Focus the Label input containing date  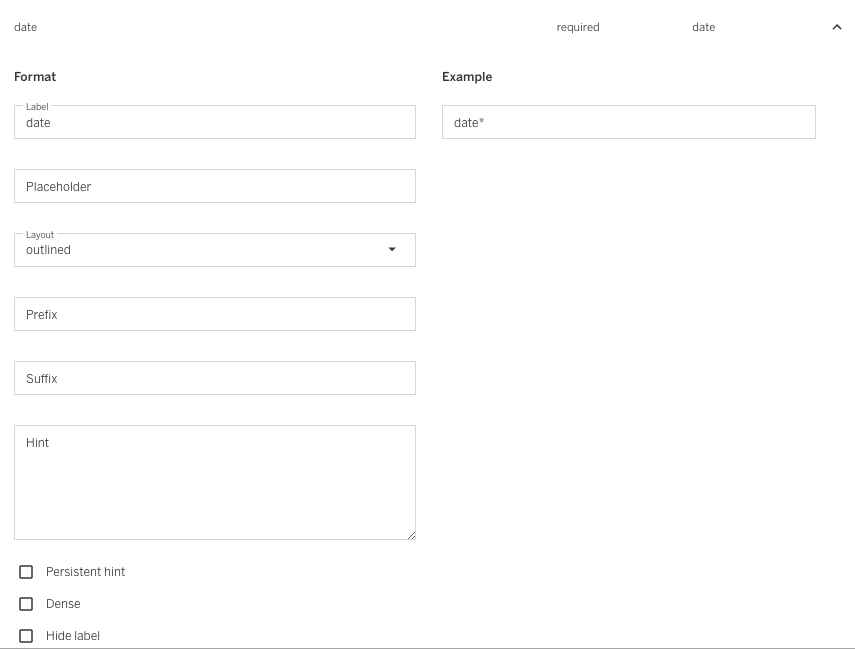point(214,123)
